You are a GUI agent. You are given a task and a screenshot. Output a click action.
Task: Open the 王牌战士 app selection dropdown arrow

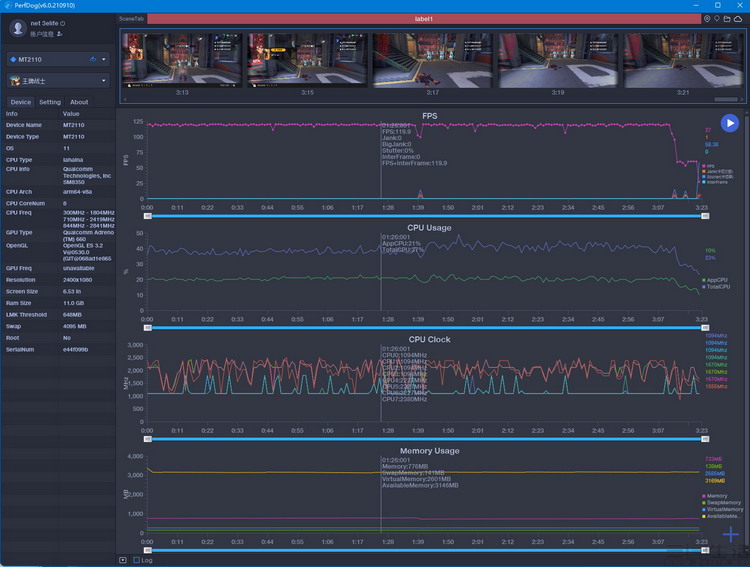104,80
